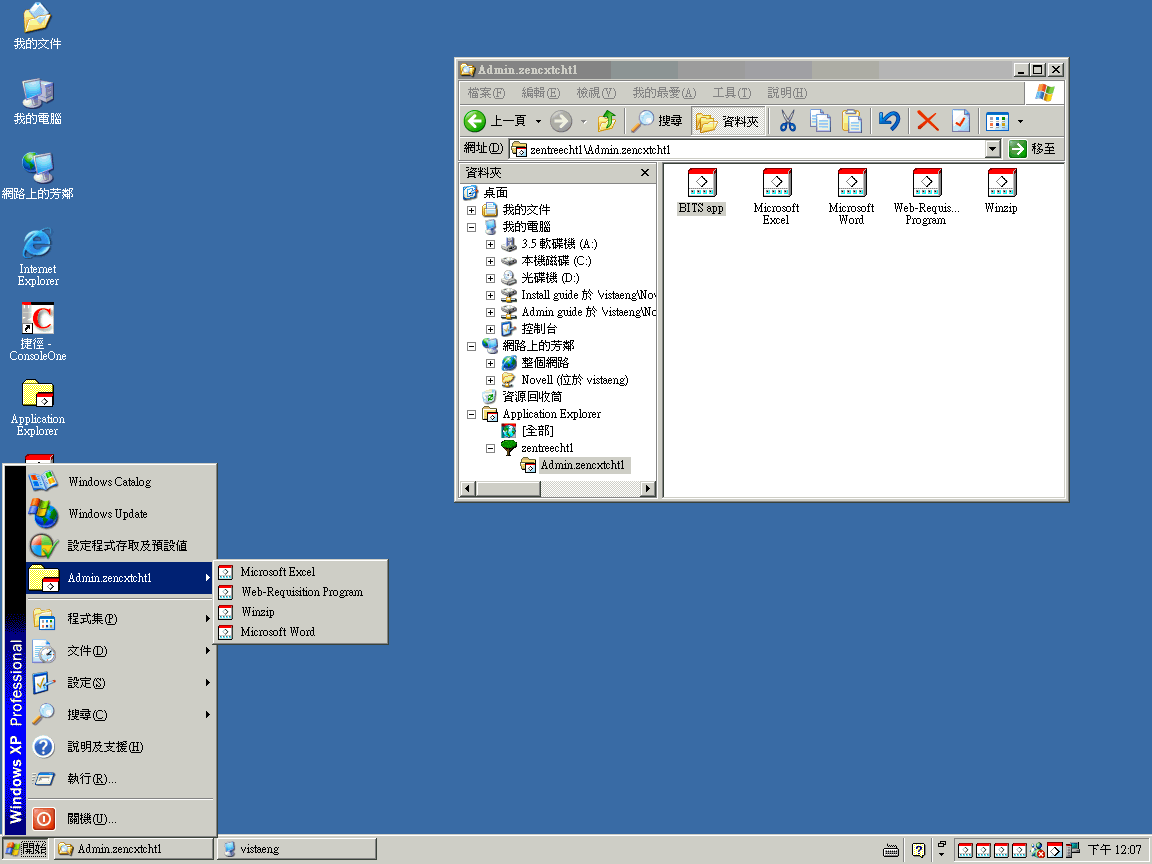Click the 搜尋 search toolbar button
1152x864 pixels.
pos(657,121)
